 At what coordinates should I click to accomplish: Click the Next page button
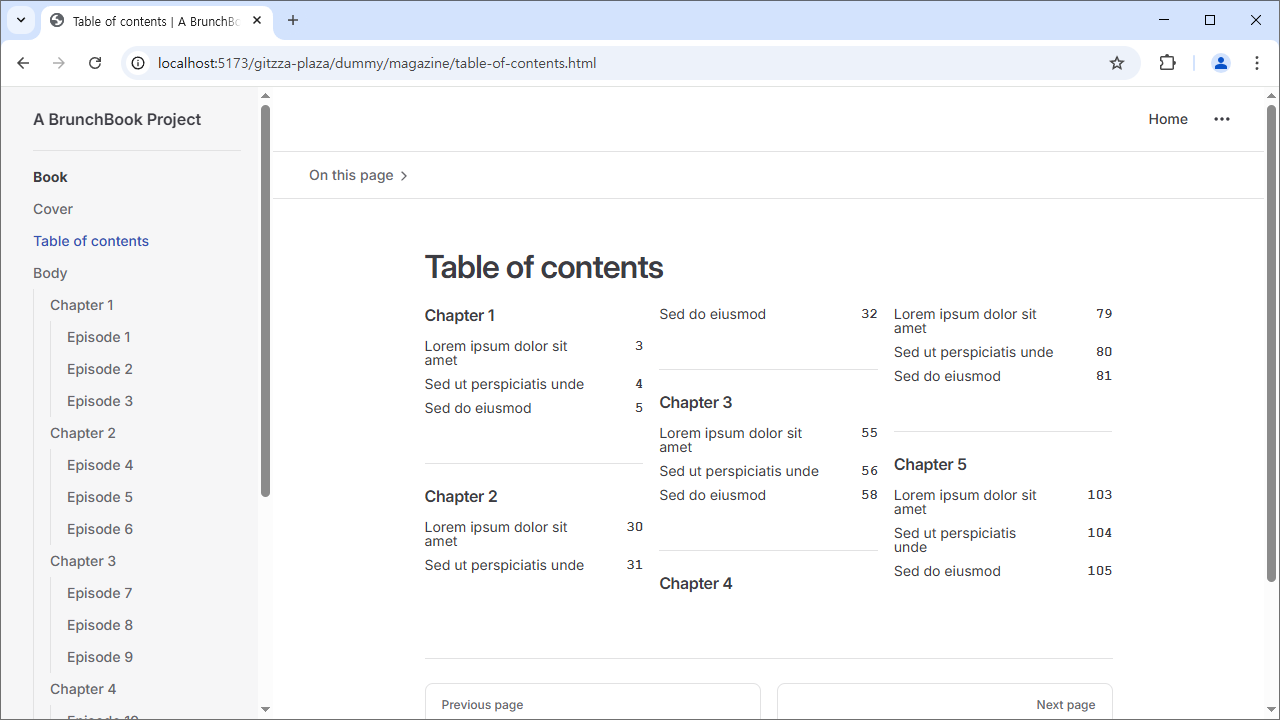pyautogui.click(x=944, y=703)
